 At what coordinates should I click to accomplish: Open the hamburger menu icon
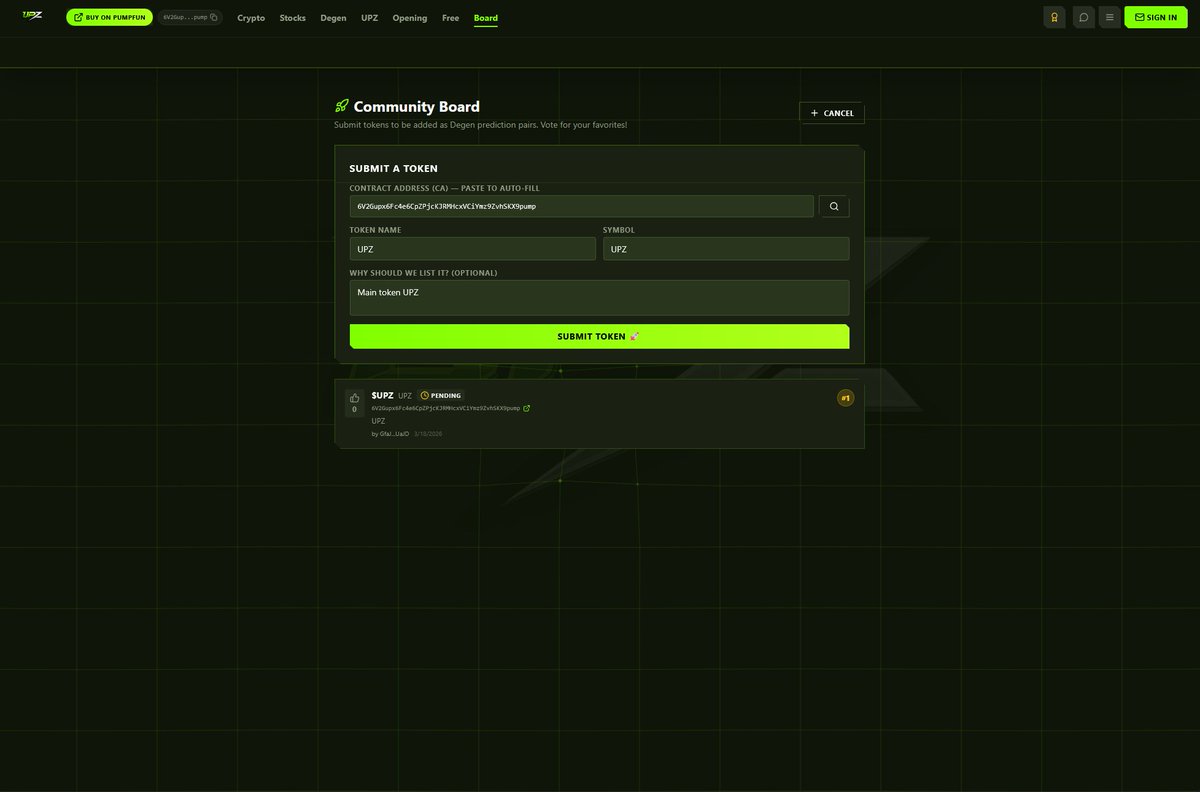(x=1109, y=17)
